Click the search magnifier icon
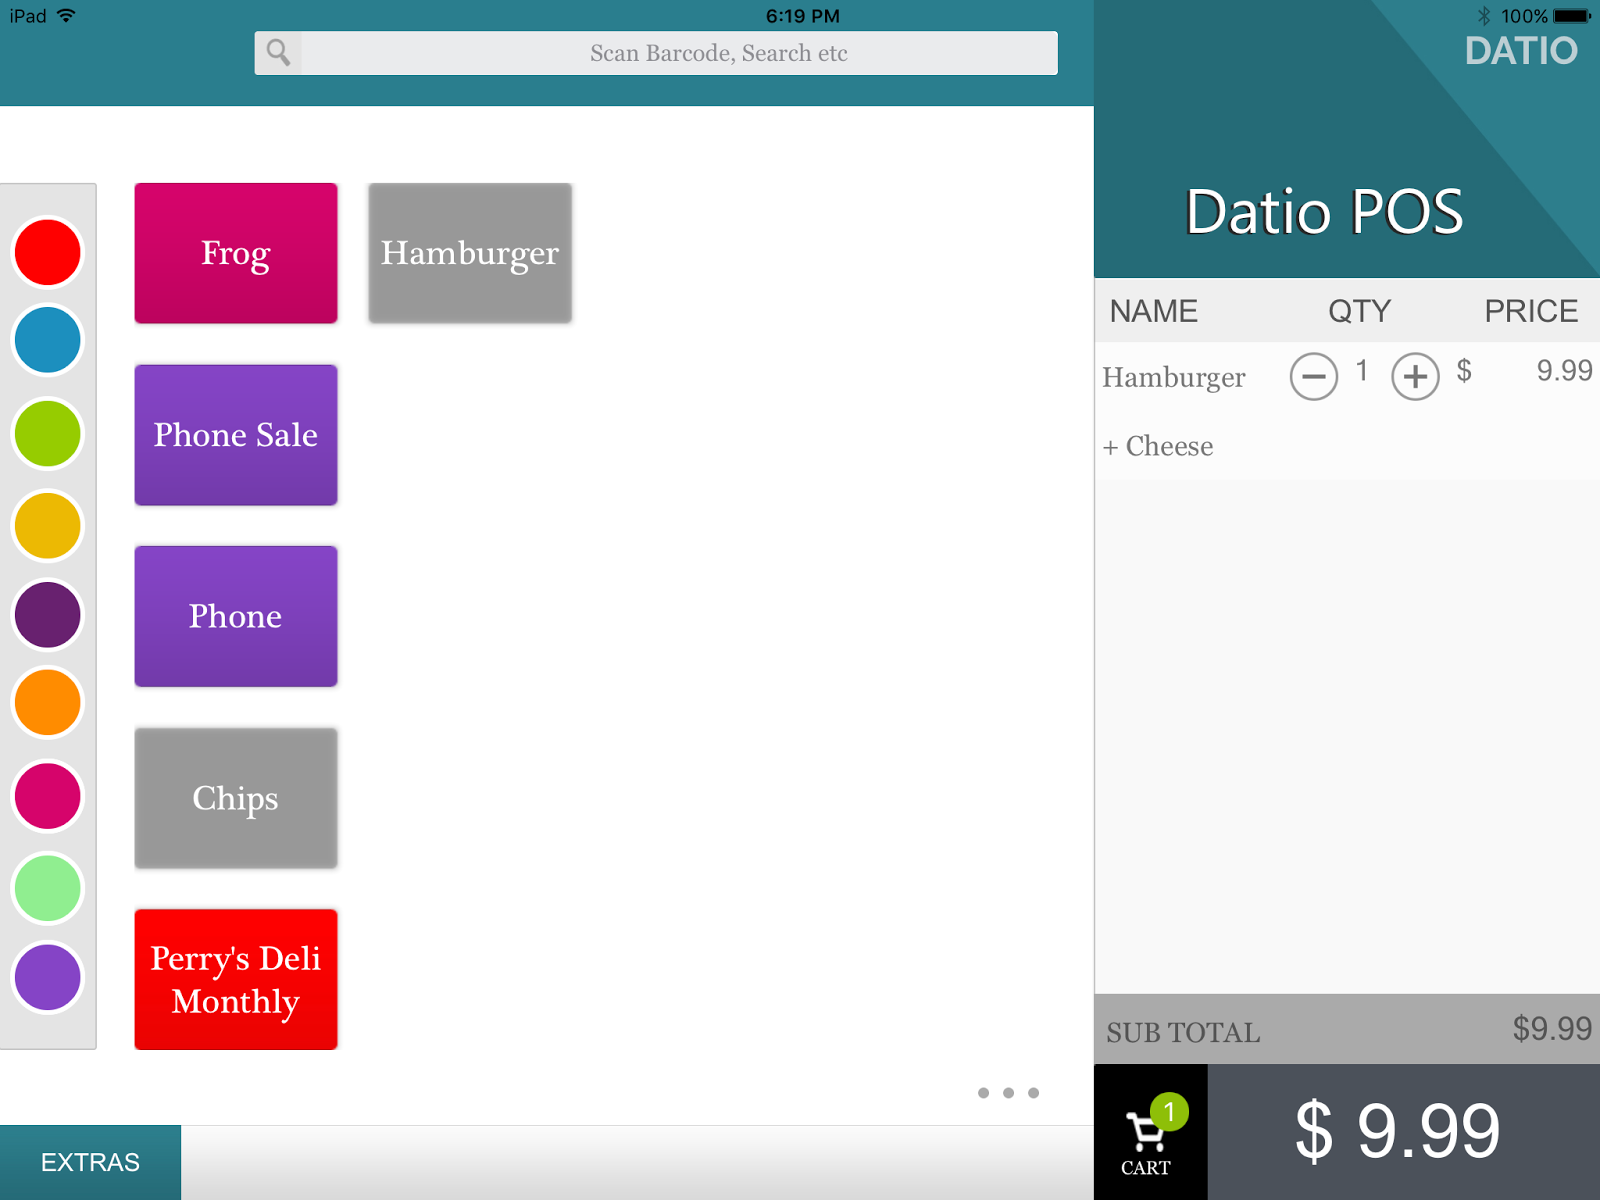Image resolution: width=1600 pixels, height=1200 pixels. 278,53
